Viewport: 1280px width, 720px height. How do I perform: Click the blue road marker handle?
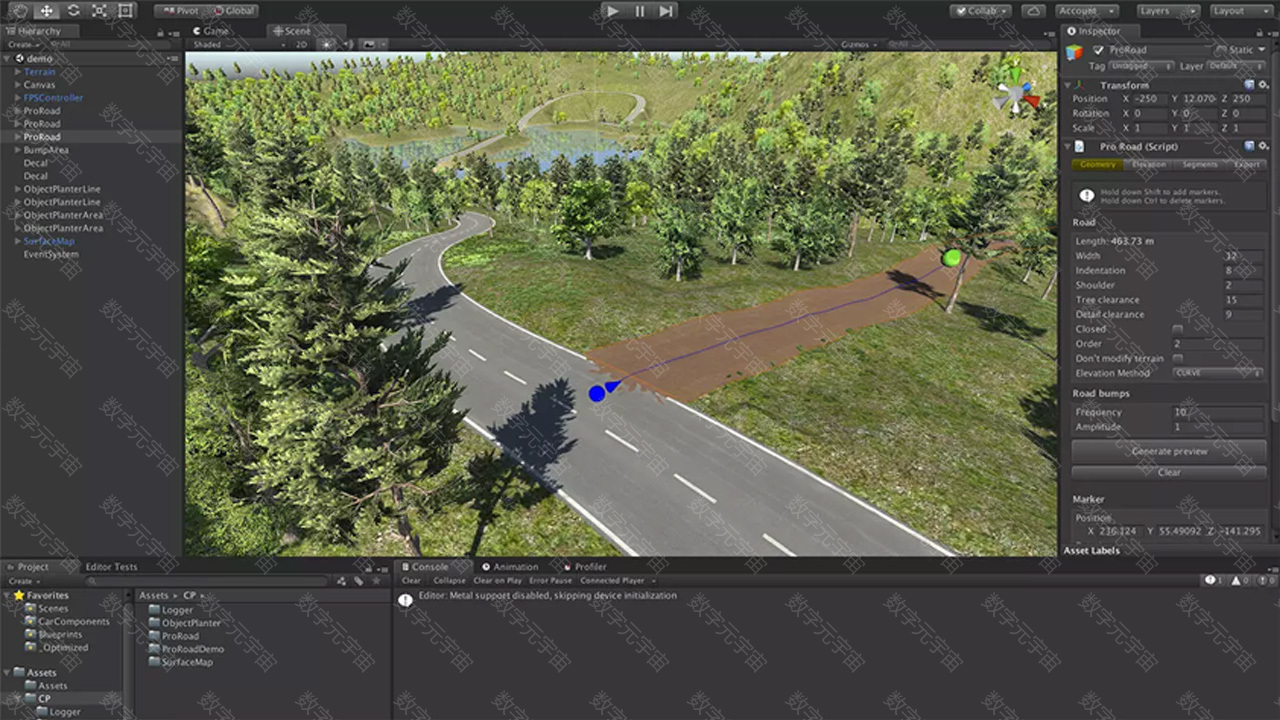point(597,393)
